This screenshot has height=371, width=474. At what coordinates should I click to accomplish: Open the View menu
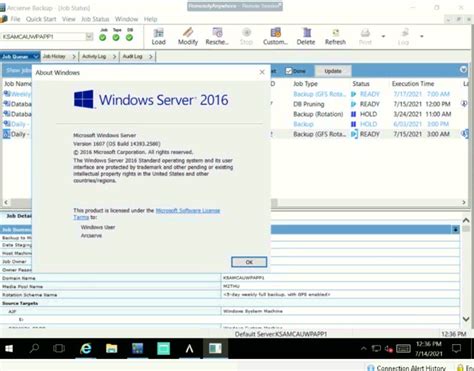click(69, 19)
